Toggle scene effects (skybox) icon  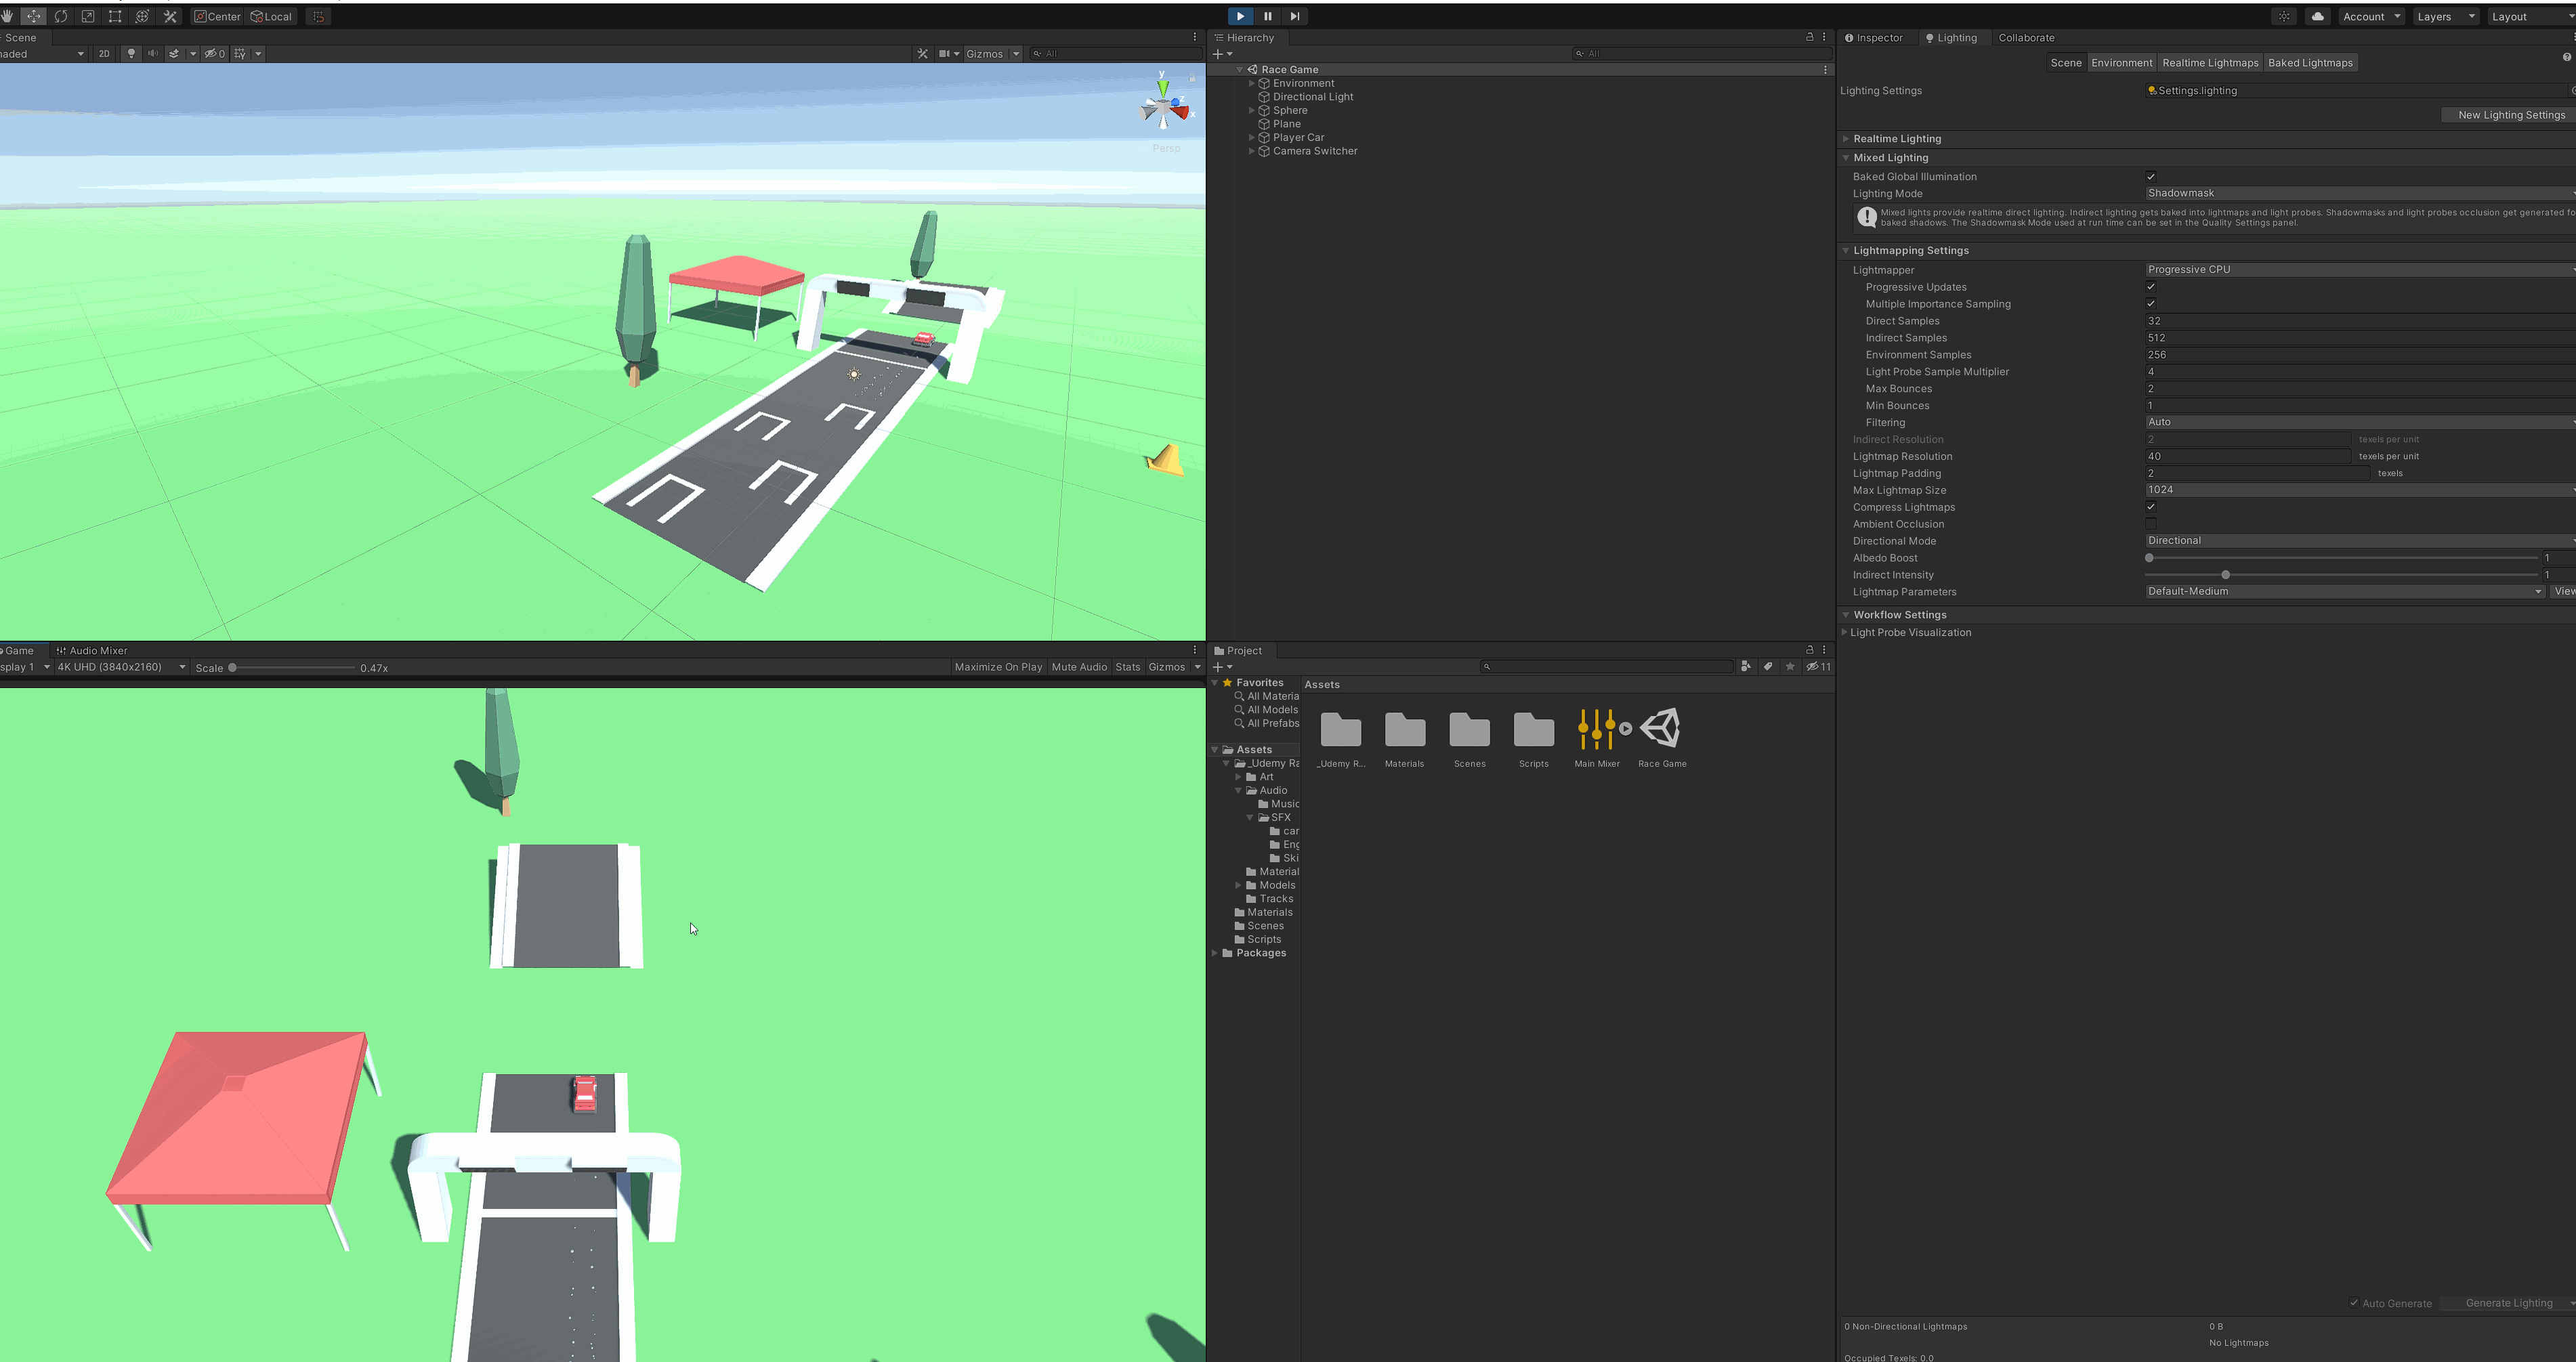pos(174,54)
